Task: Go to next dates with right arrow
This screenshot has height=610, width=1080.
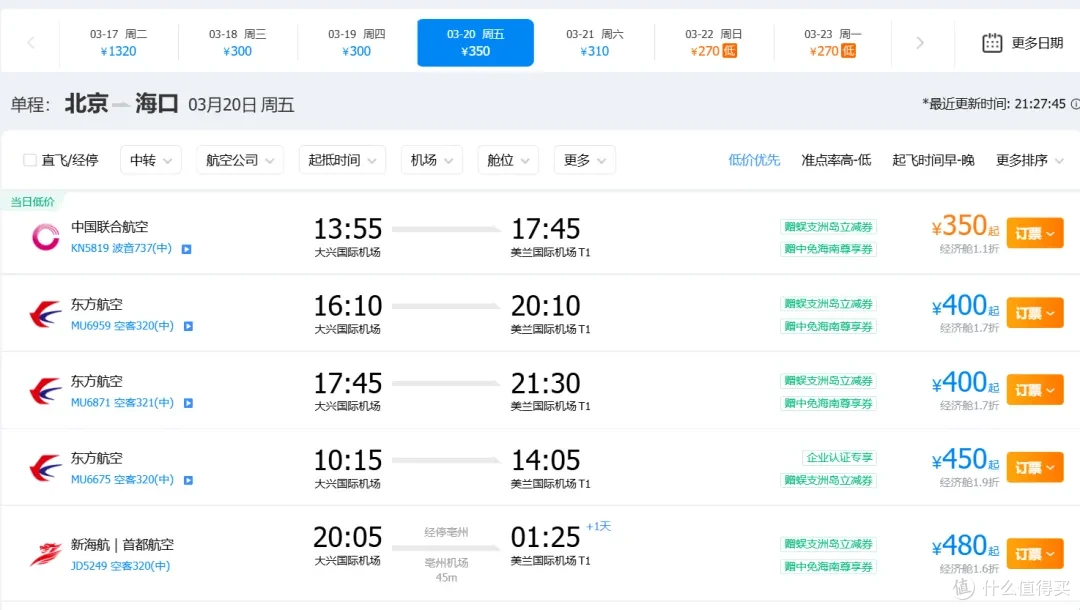Action: pyautogui.click(x=920, y=43)
